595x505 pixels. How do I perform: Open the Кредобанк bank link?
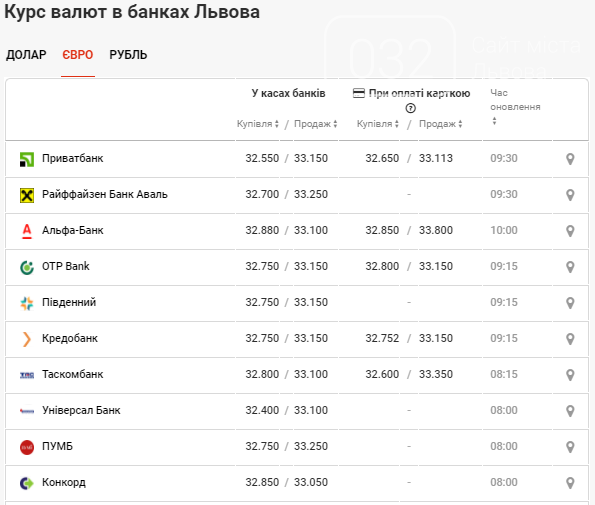[x=70, y=338]
